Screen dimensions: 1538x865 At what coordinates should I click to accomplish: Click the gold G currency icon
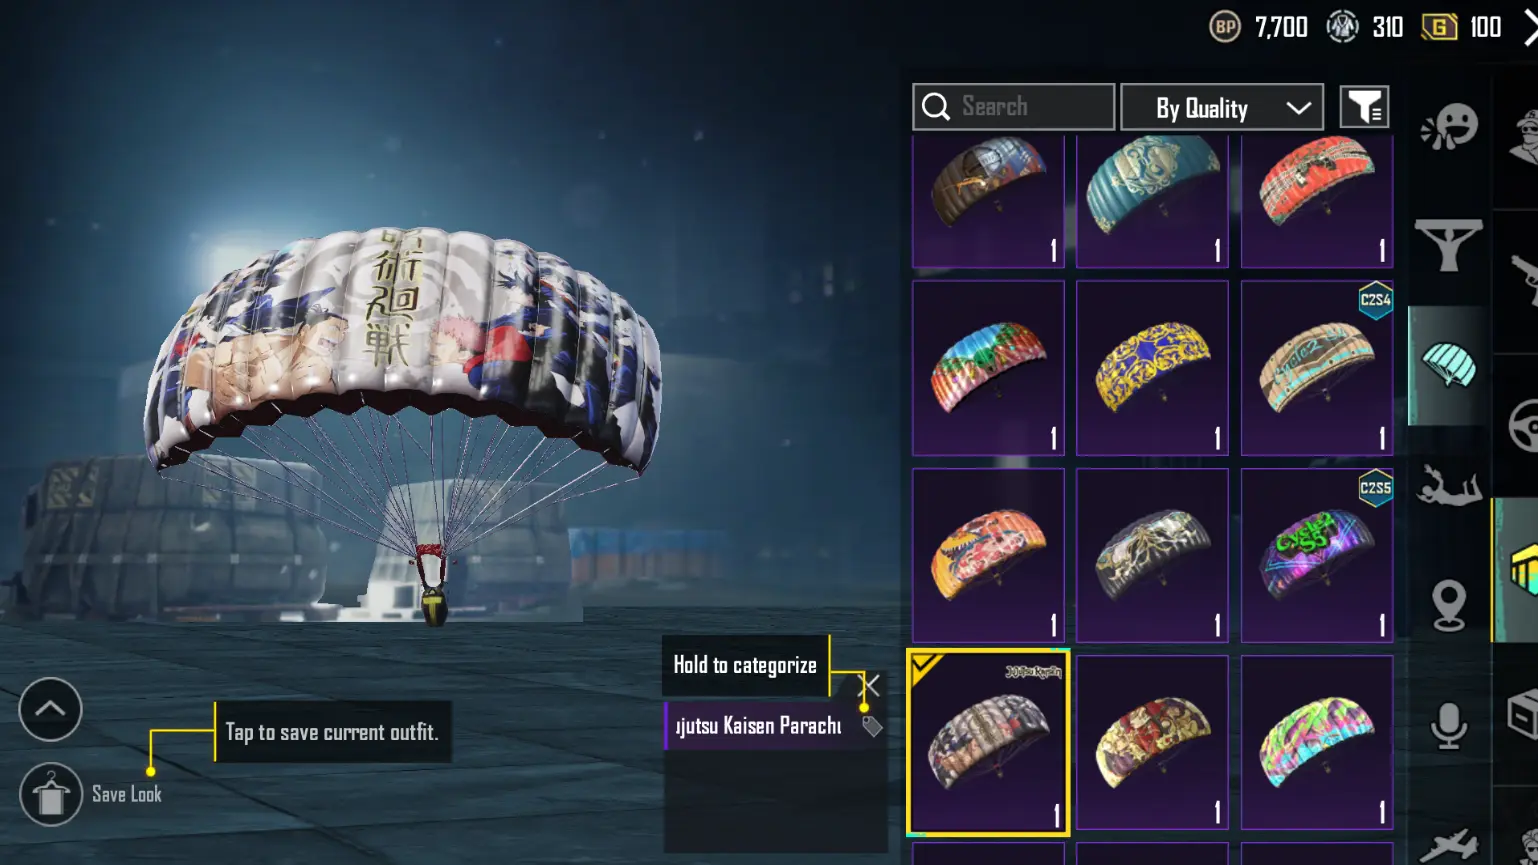[x=1439, y=27]
